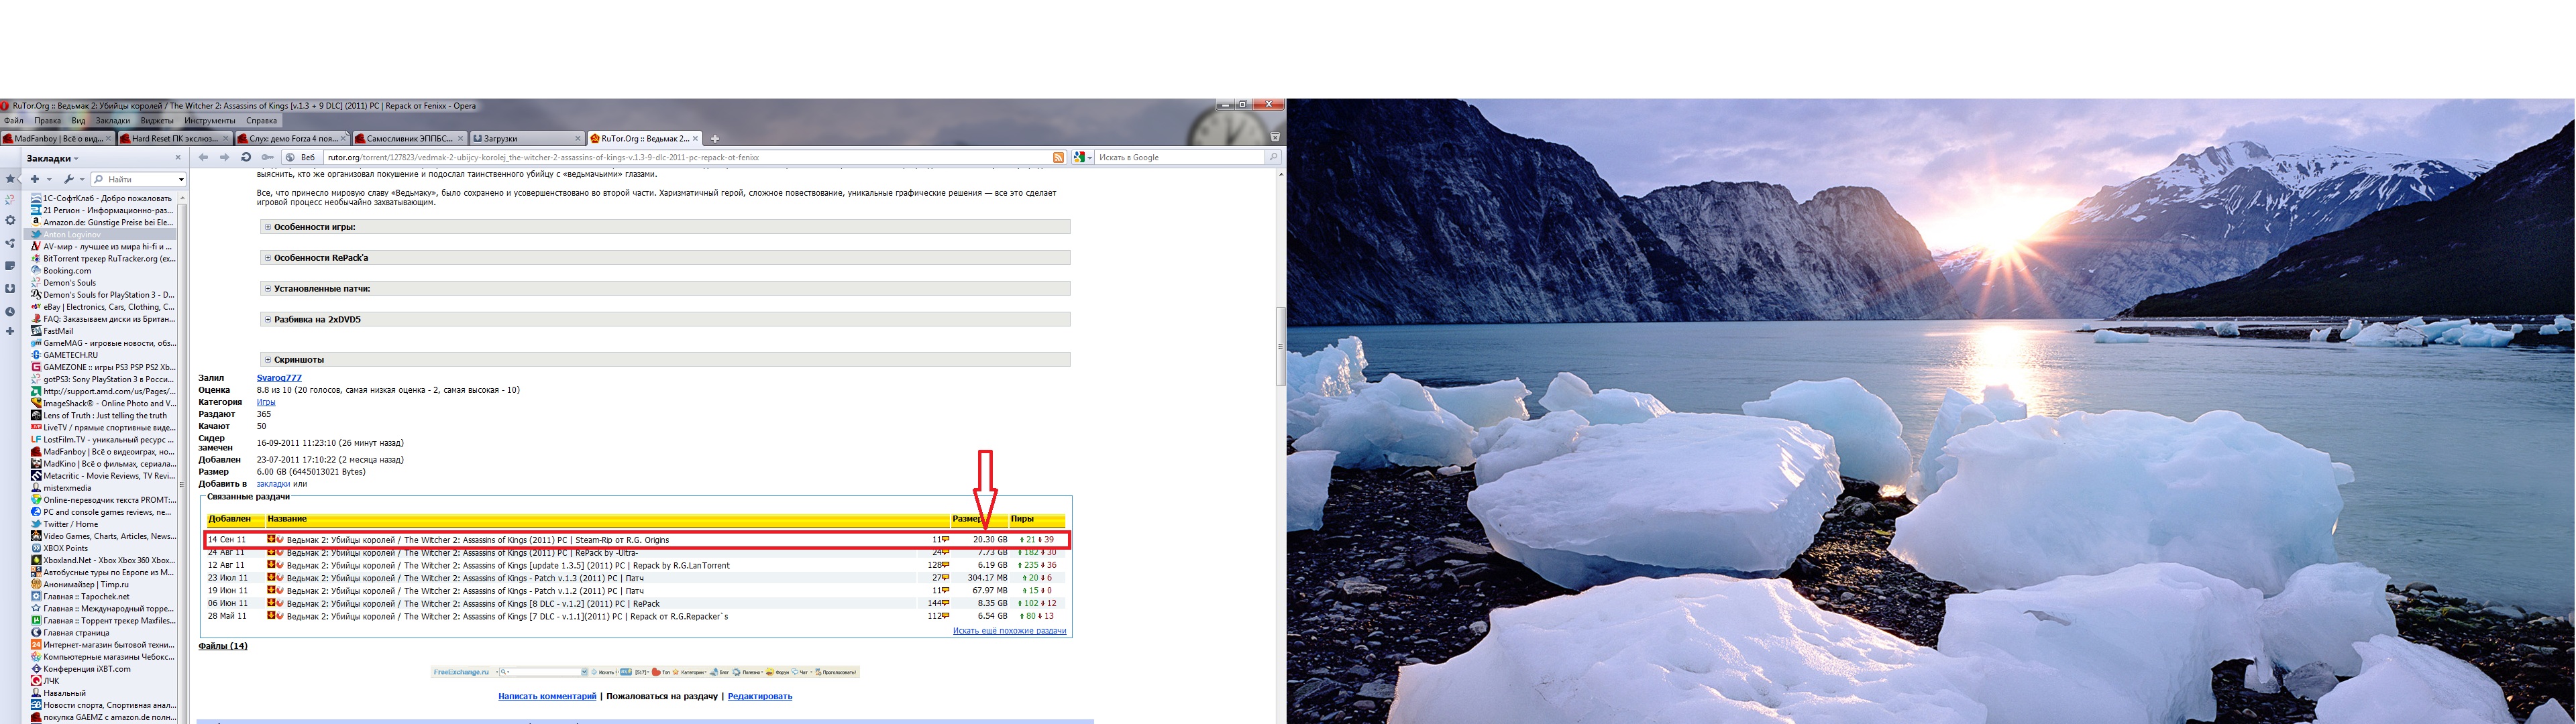
Task: Click the bookmarks star panel icon
Action: pos(10,179)
